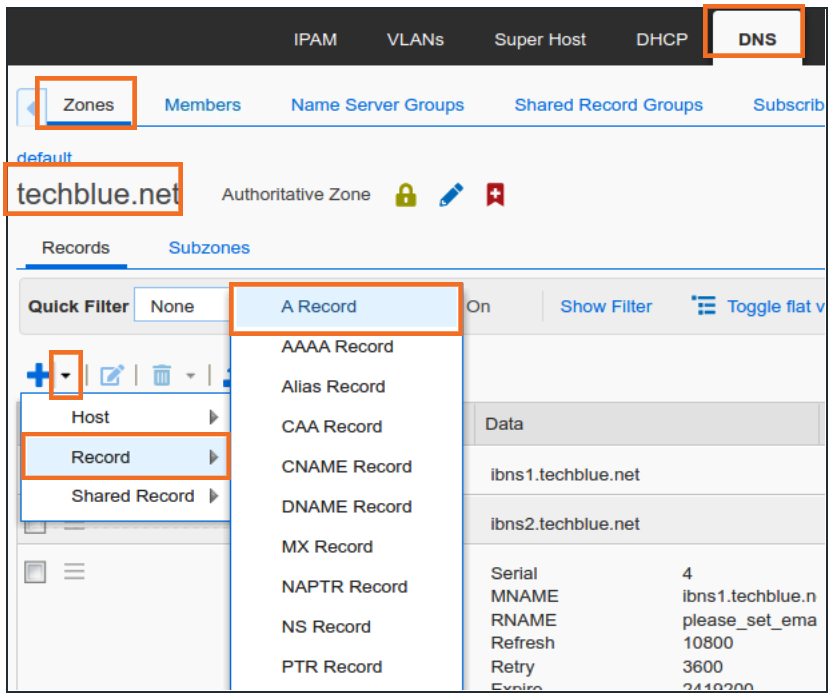Image resolution: width=832 pixels, height=698 pixels.
Task: Click the trash delete icon in toolbar
Action: [161, 375]
